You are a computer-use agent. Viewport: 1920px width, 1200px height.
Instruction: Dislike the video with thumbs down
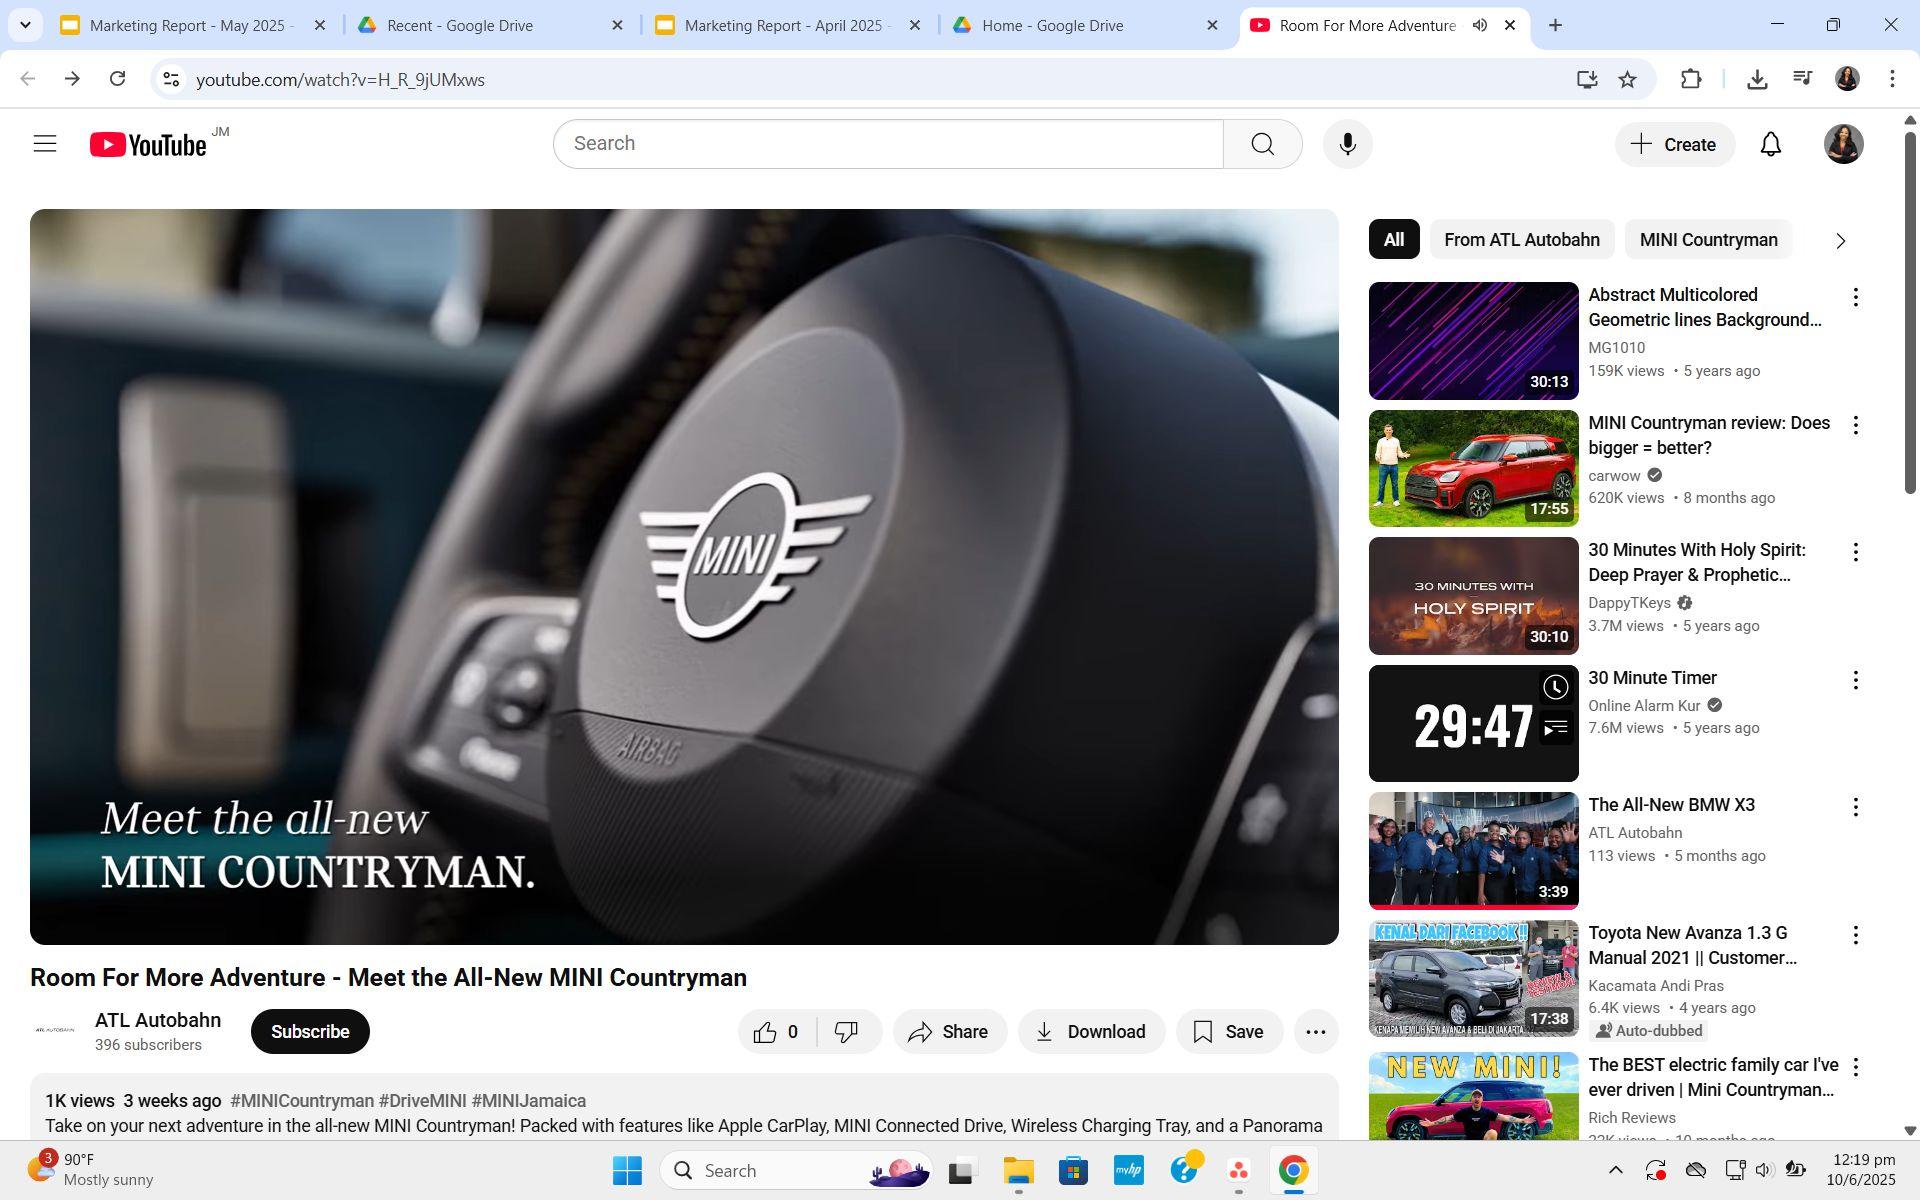tap(846, 1032)
